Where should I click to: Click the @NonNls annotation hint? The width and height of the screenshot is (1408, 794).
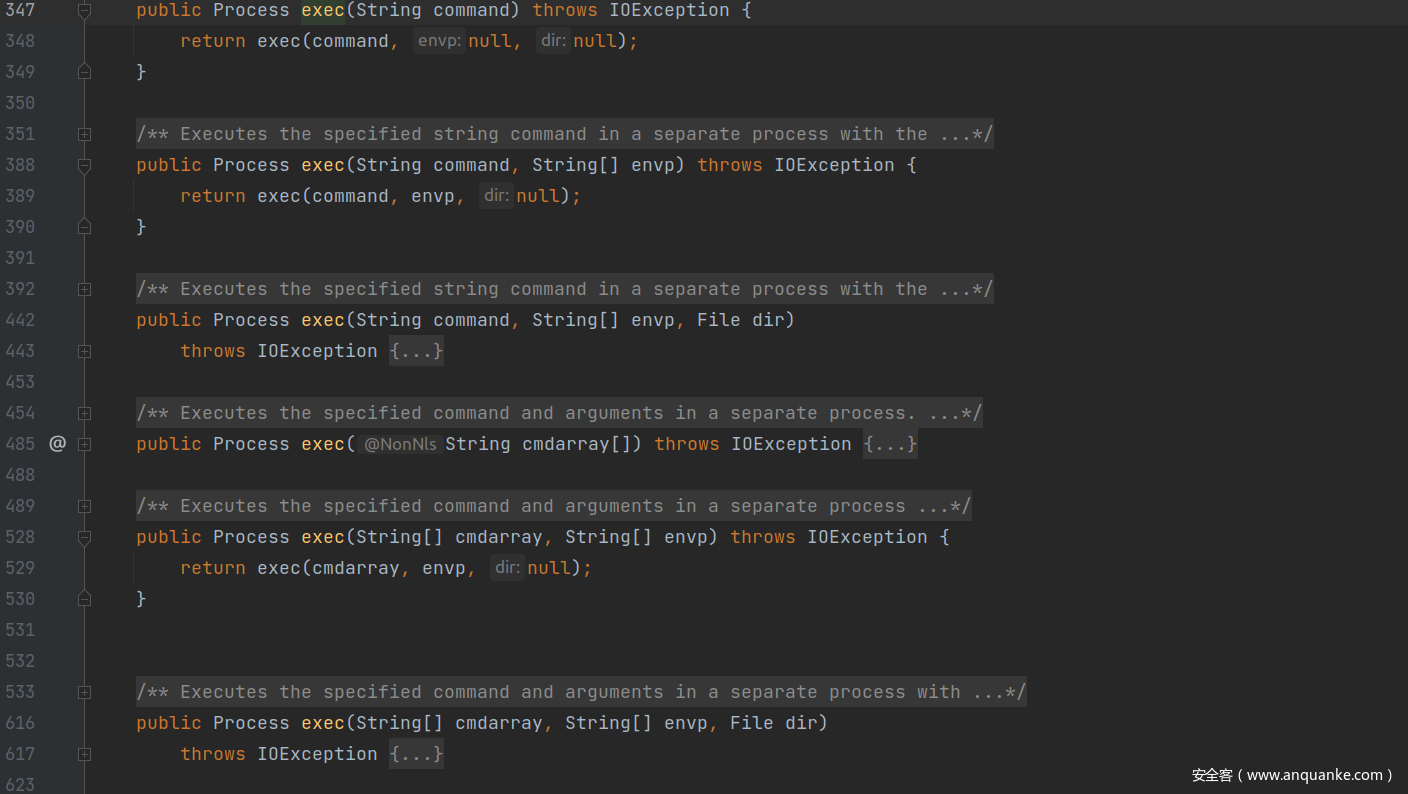pos(400,444)
